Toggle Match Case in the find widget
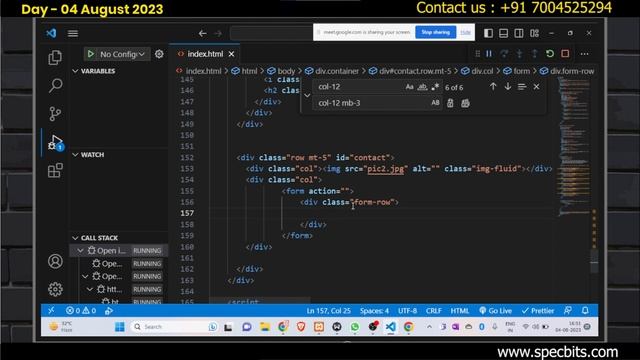Viewport: 640px width, 360px height. 409,87
